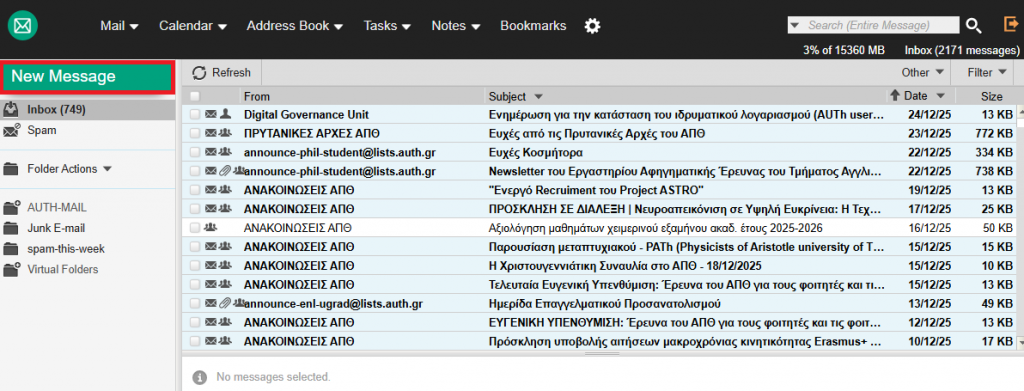Click the orange logout icon

coord(1010,25)
